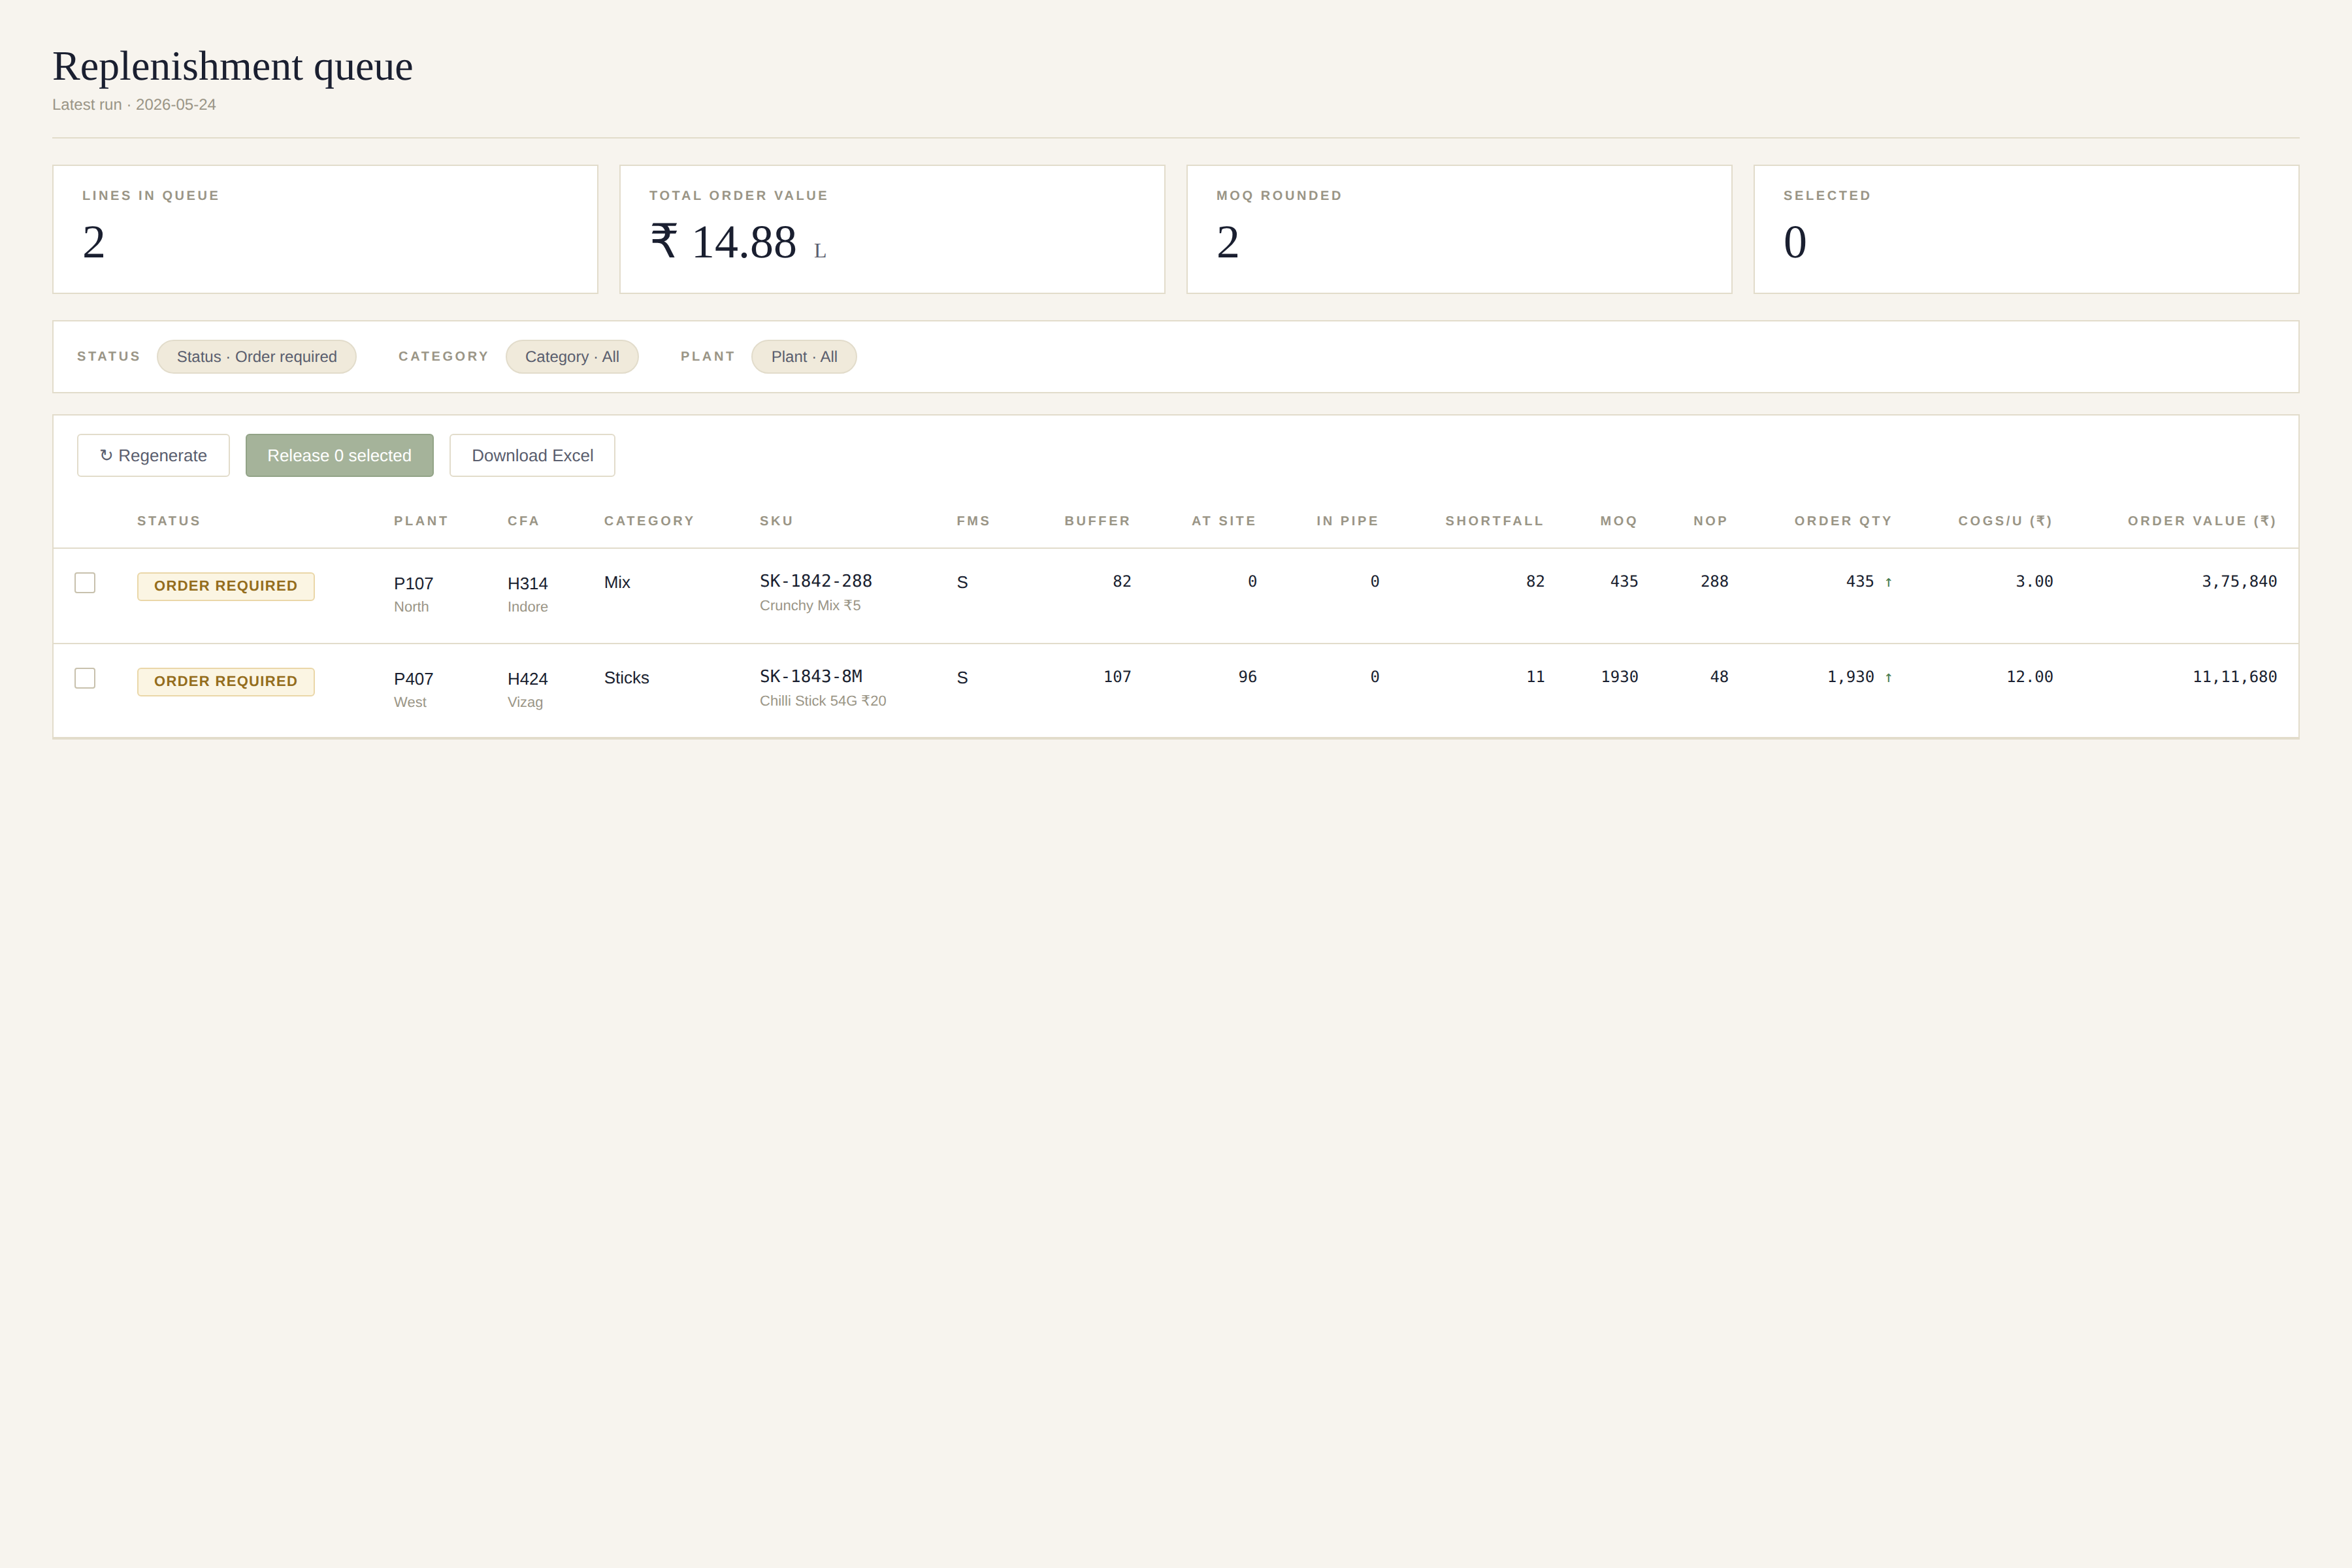Click the CFA column header
The image size is (2352, 1568).
523,521
